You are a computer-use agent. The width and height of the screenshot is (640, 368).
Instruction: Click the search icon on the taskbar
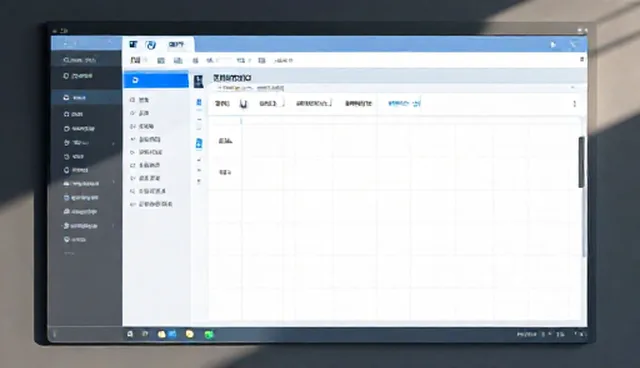point(130,334)
